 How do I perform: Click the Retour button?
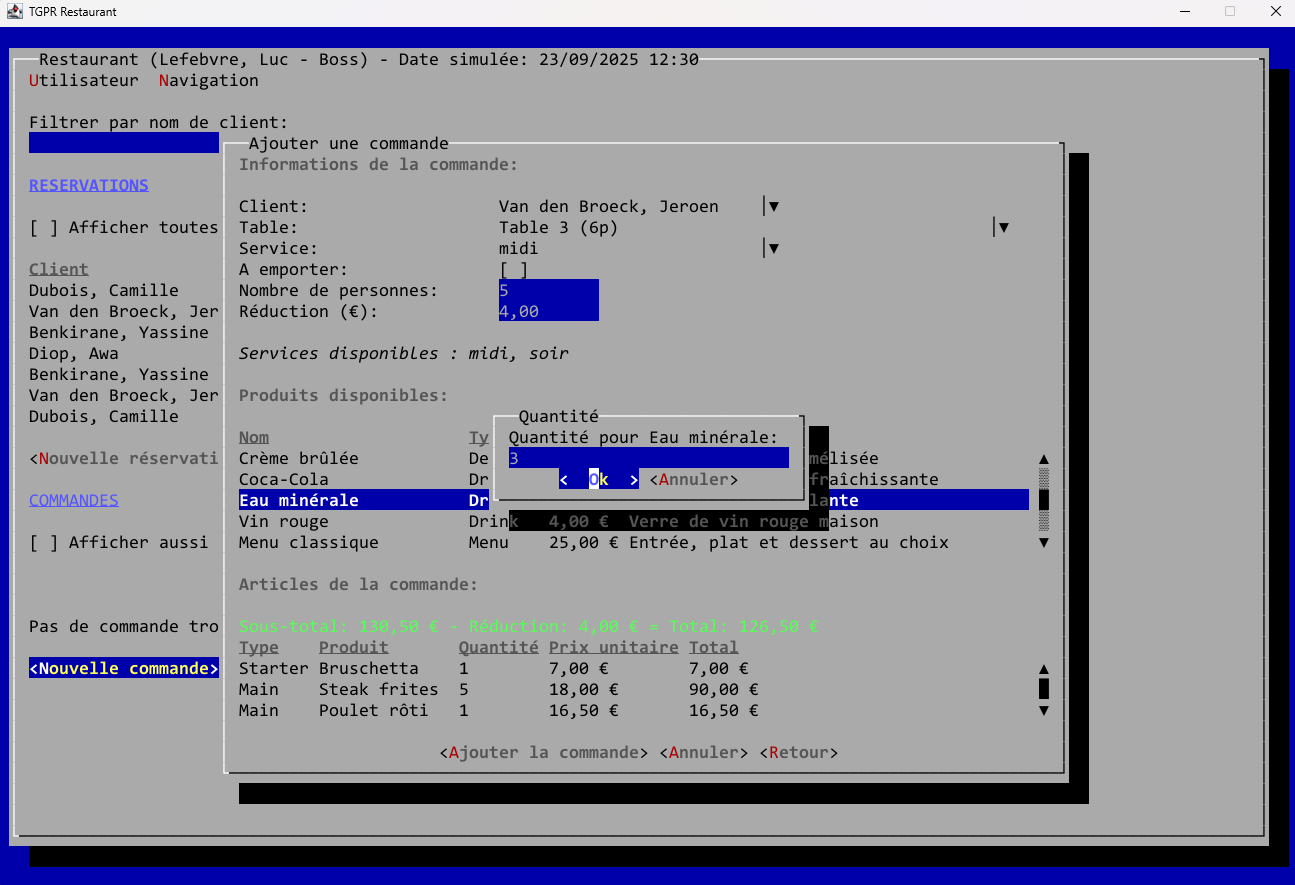pos(799,752)
